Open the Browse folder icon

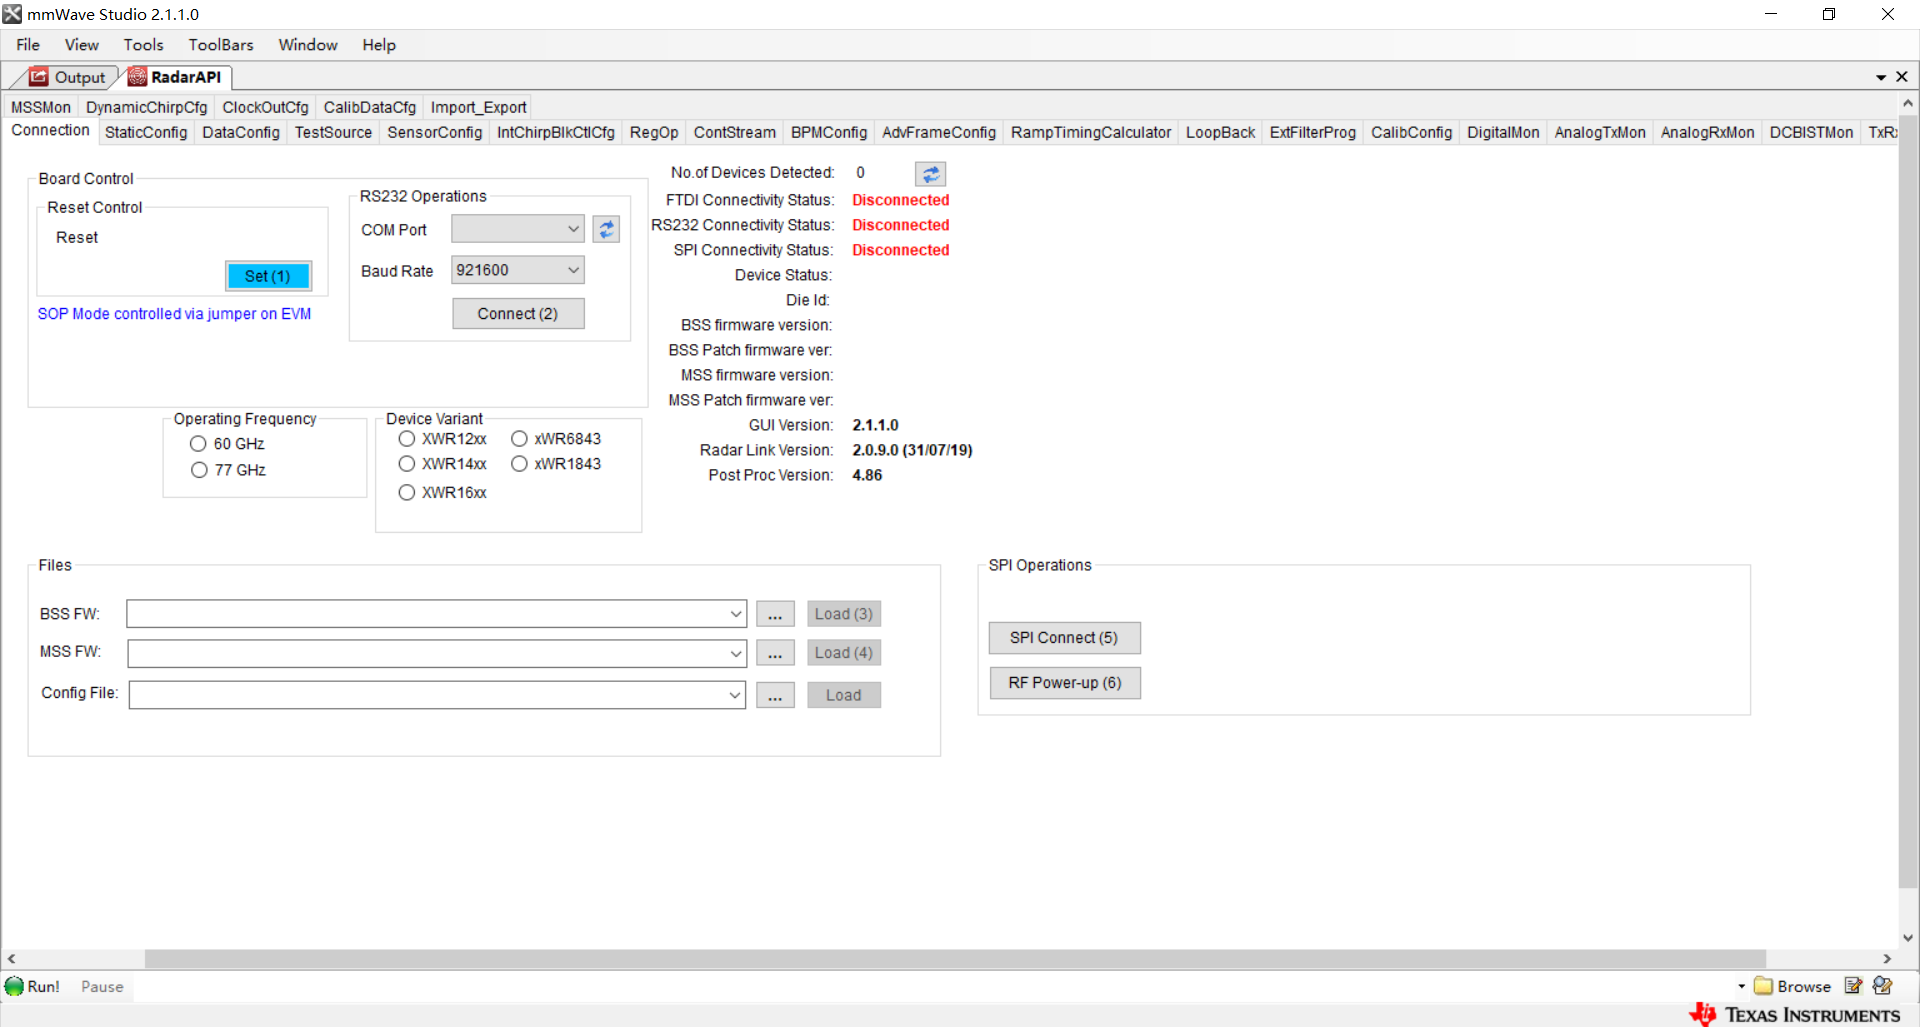pyautogui.click(x=1763, y=986)
